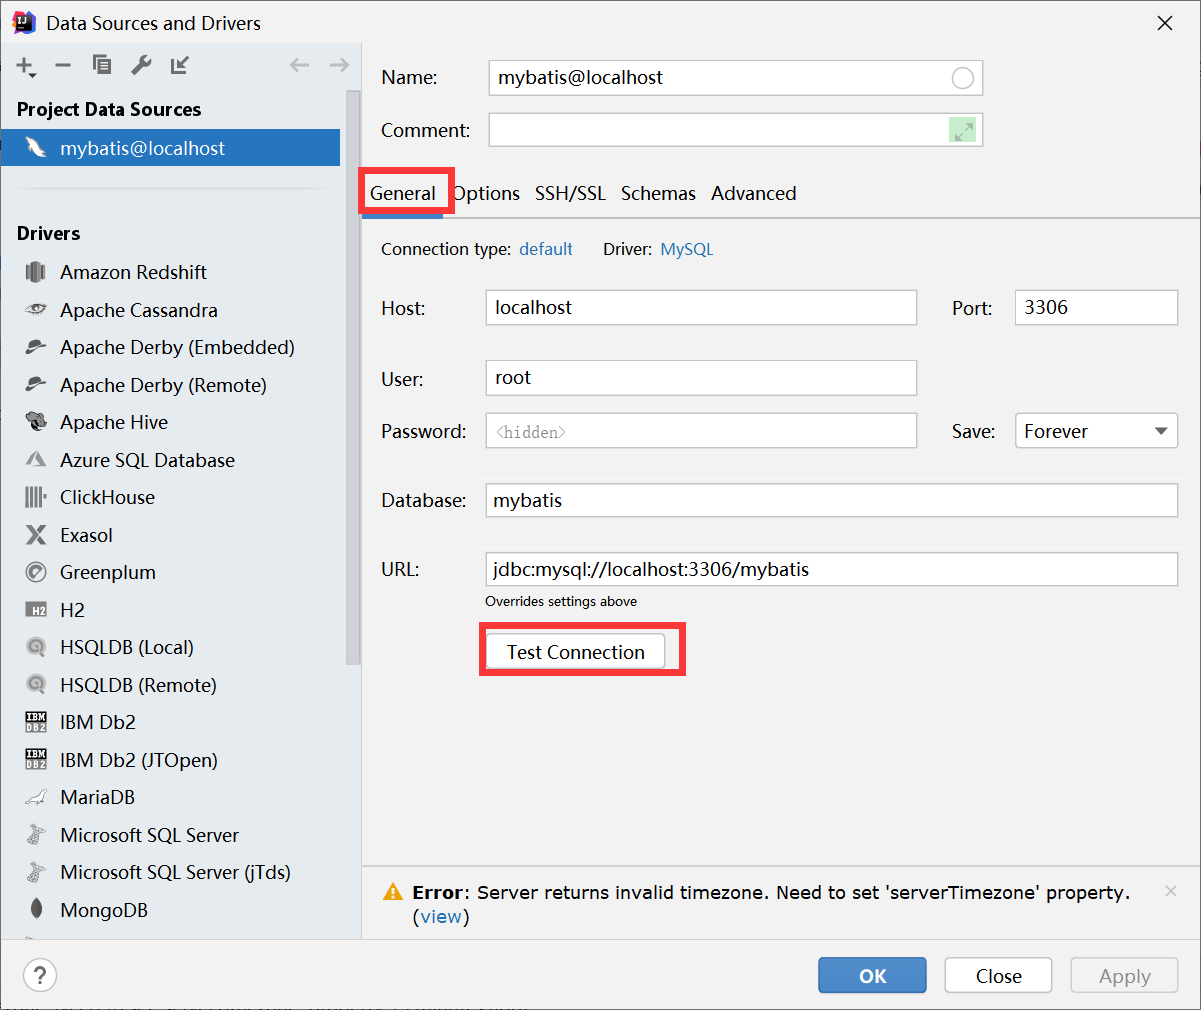Dismiss the error message with X
Viewport: 1201px width, 1010px height.
(1171, 891)
